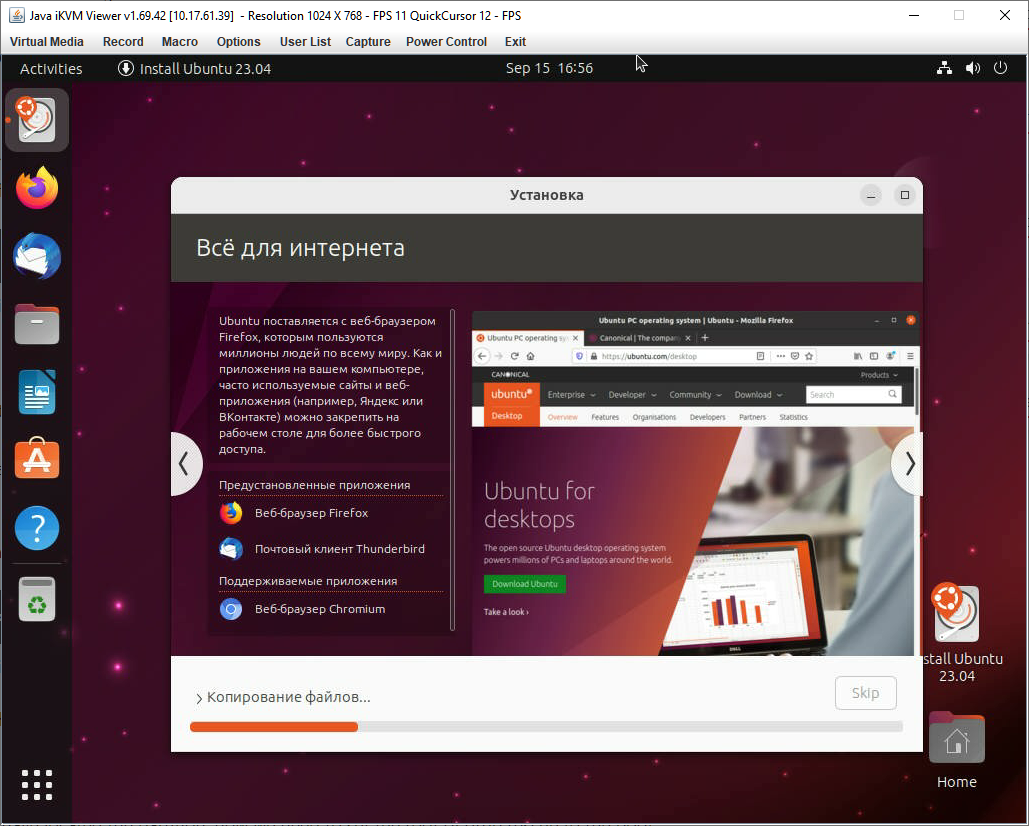Open the Sep 15 16:56 clock menu
Image resolution: width=1029 pixels, height=826 pixels.
click(549, 68)
